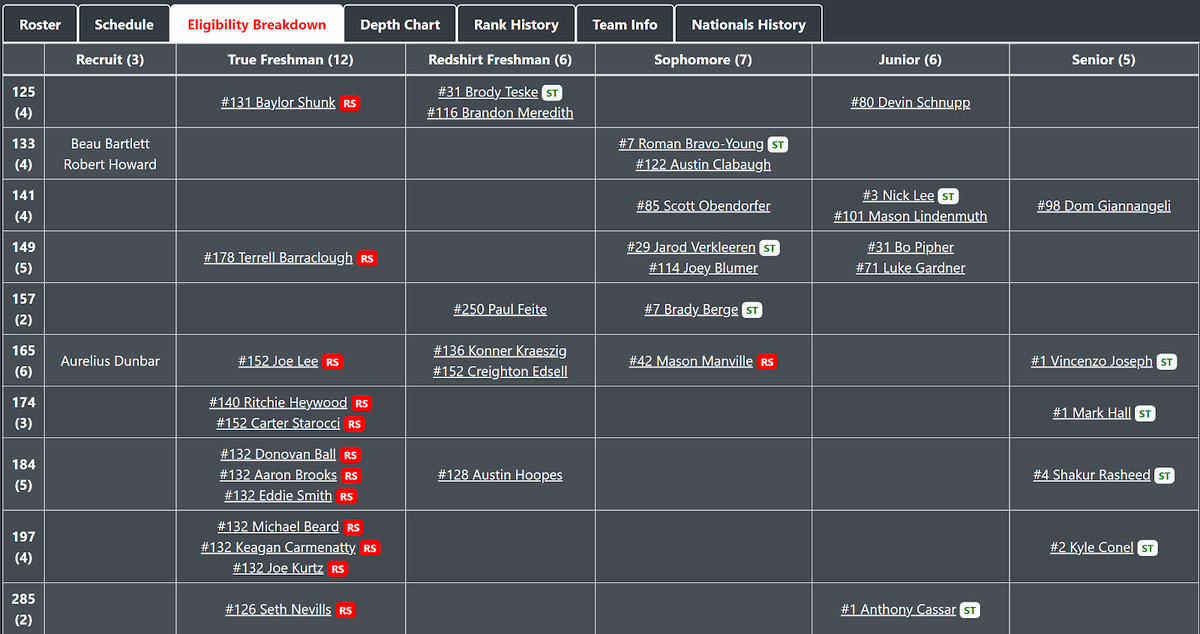This screenshot has height=634, width=1200.
Task: Click the ST badge next to Roman Bravo-Young
Action: pos(778,145)
